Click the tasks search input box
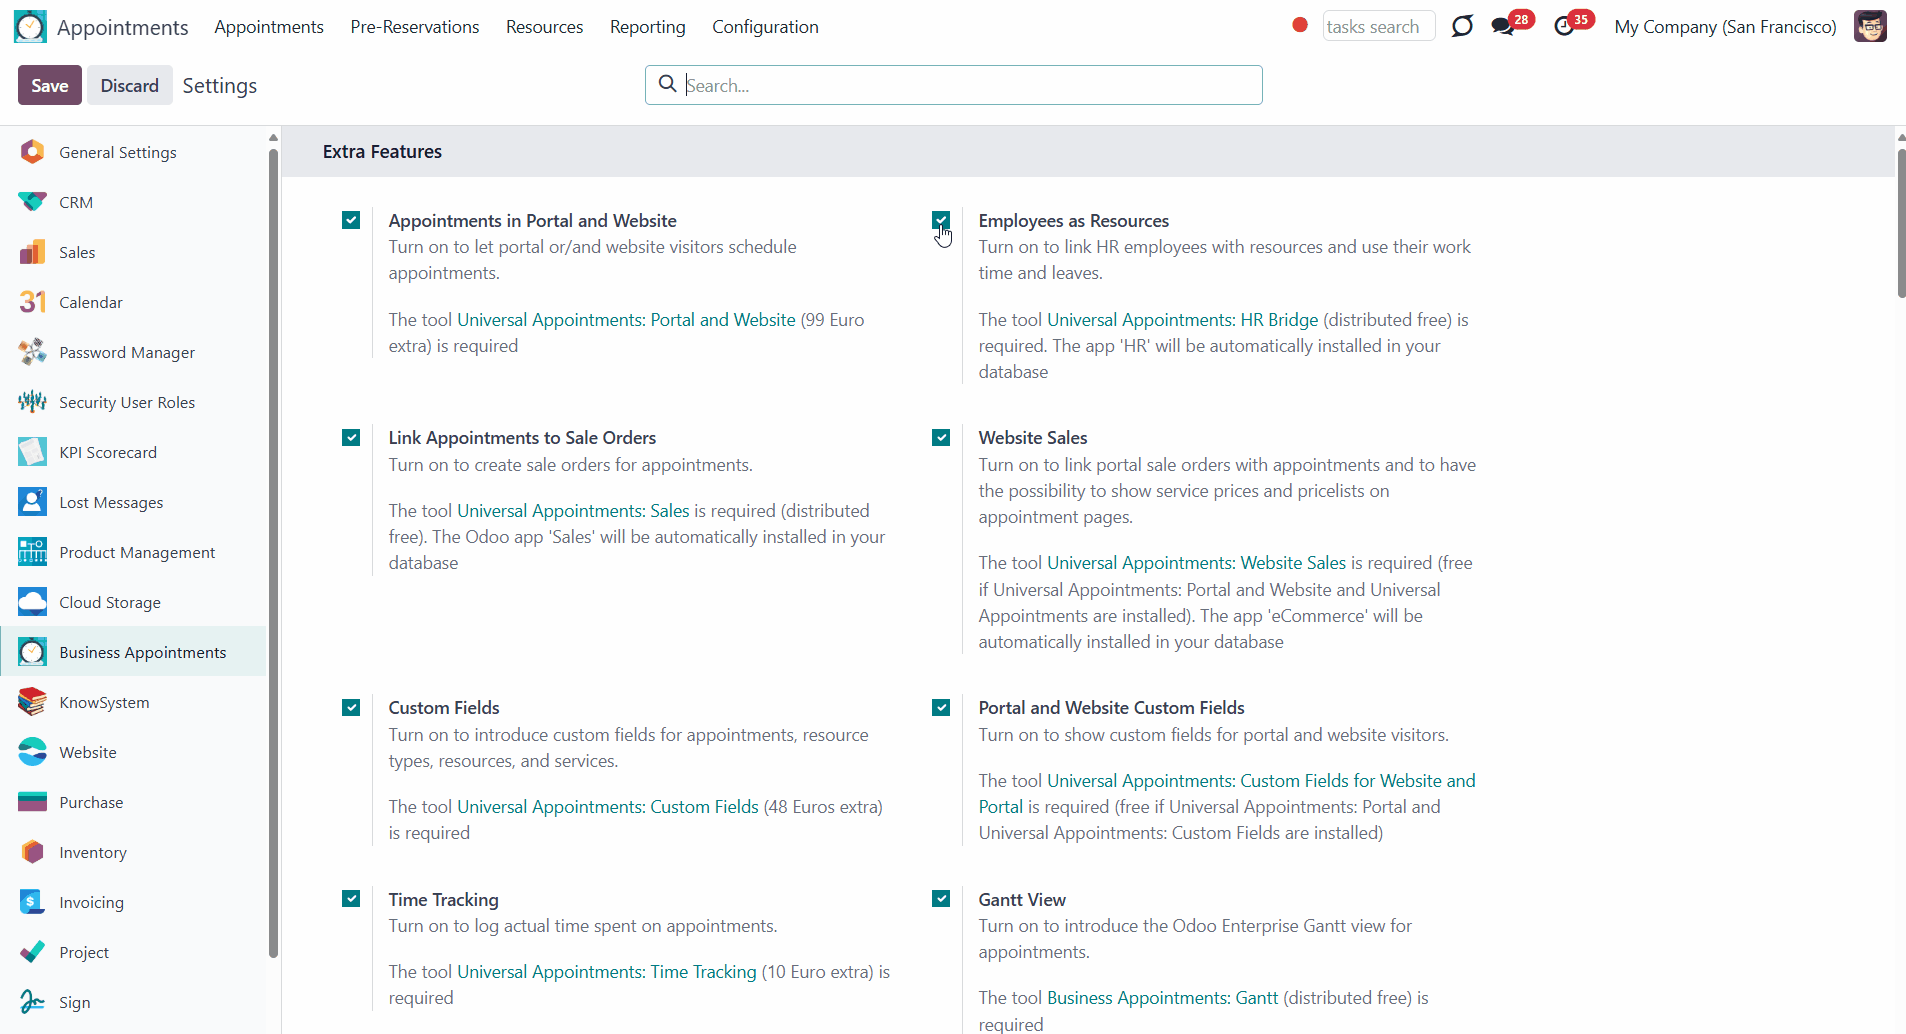Viewport: 1906px width, 1034px height. click(x=1378, y=26)
